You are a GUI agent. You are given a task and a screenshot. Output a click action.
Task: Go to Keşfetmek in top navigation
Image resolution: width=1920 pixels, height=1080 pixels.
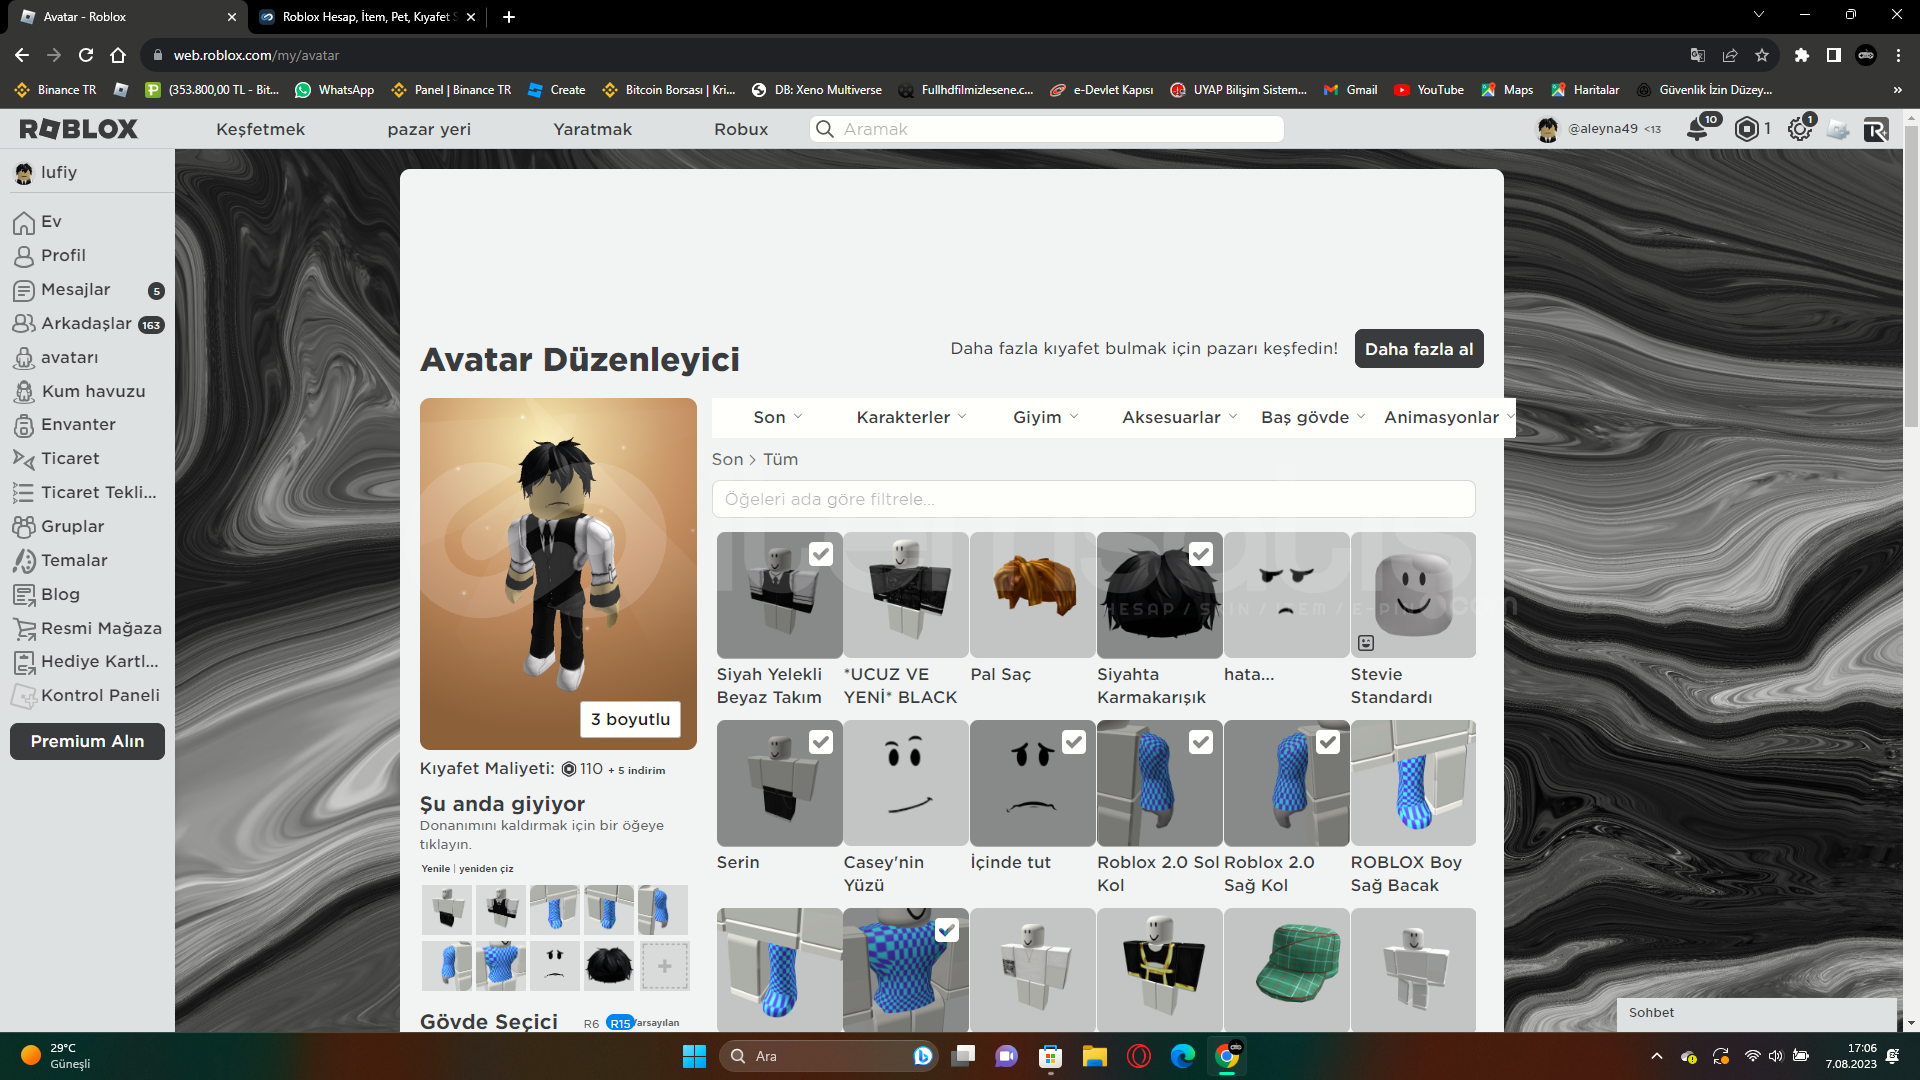click(260, 129)
